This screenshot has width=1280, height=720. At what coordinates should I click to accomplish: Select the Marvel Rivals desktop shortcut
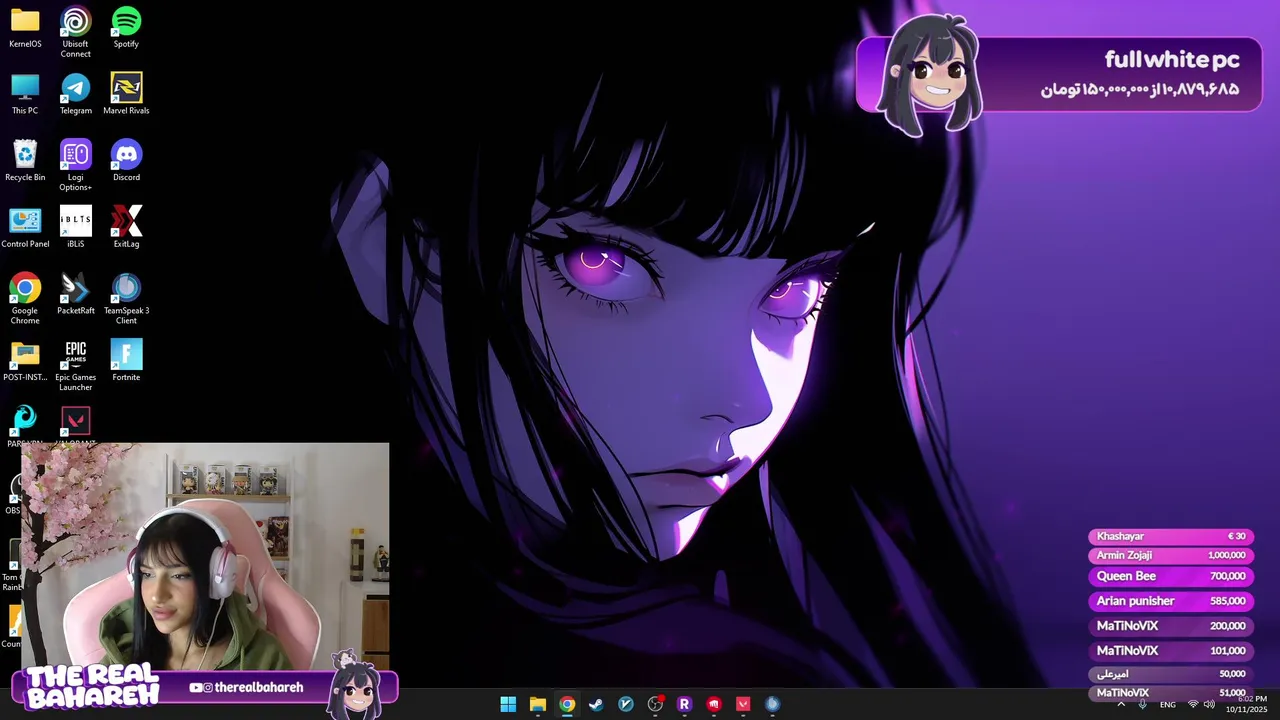(126, 94)
